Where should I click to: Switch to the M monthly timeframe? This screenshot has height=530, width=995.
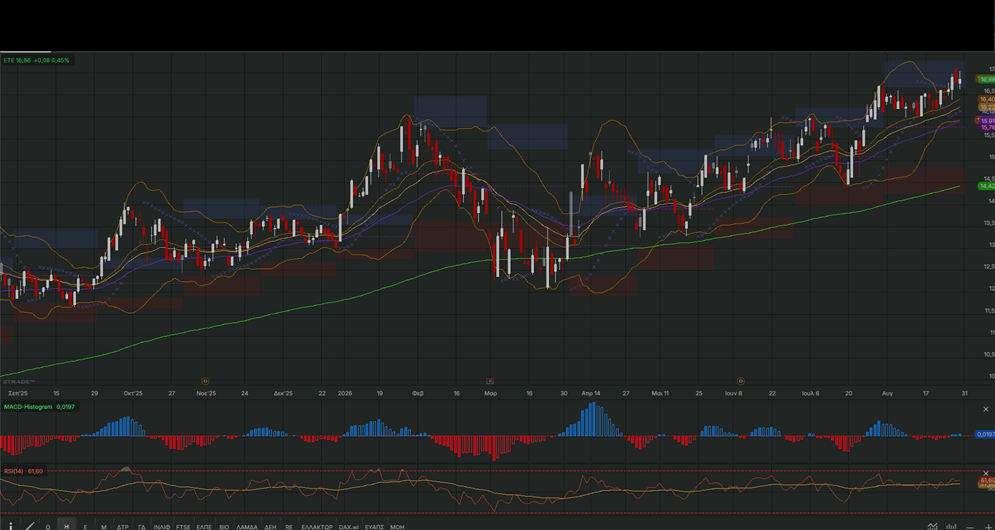103,527
